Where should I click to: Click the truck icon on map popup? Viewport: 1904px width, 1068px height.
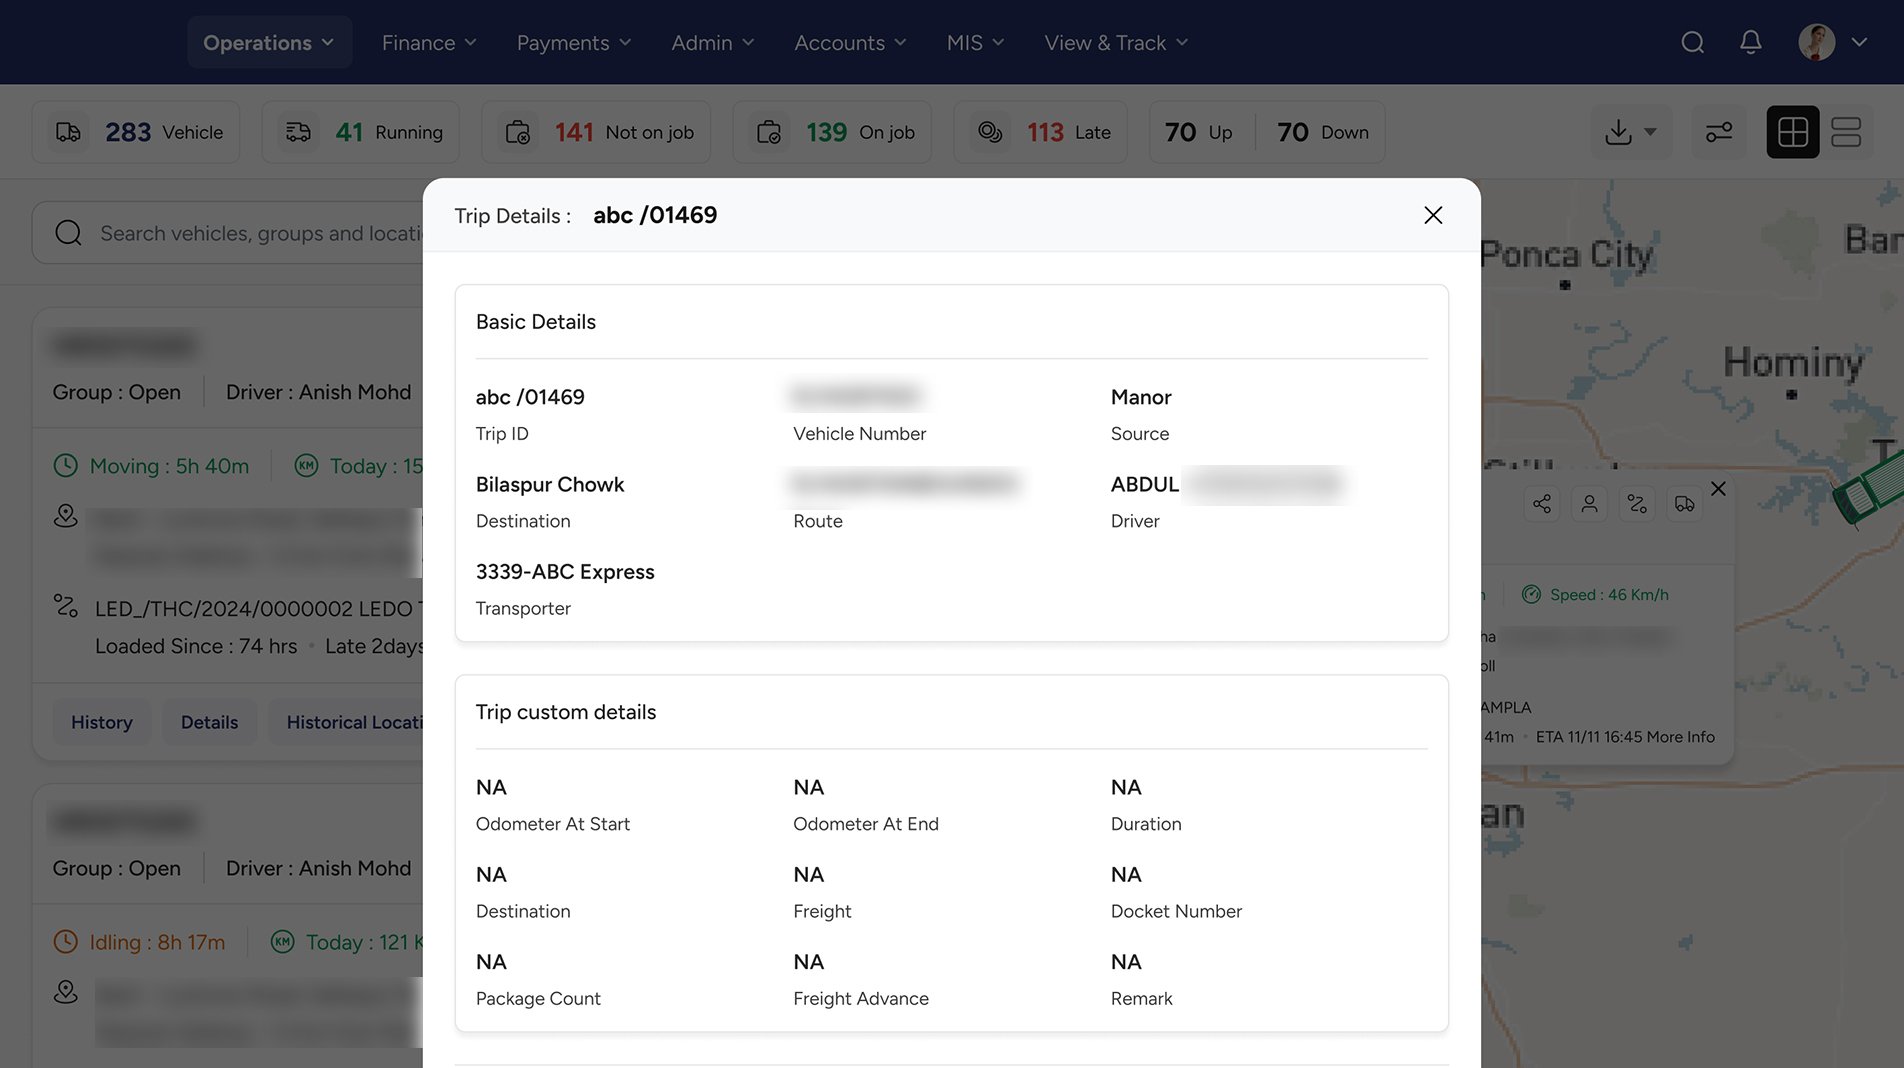(1685, 504)
